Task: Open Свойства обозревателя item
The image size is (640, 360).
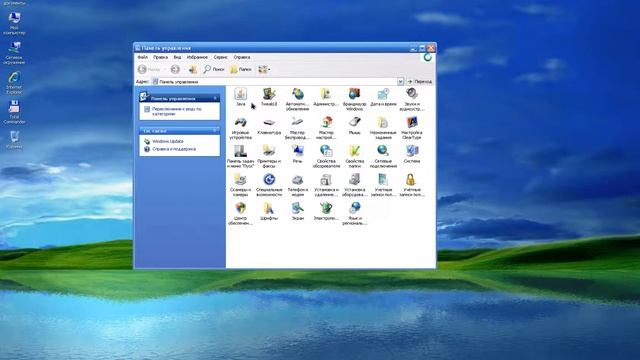Action: [326, 156]
